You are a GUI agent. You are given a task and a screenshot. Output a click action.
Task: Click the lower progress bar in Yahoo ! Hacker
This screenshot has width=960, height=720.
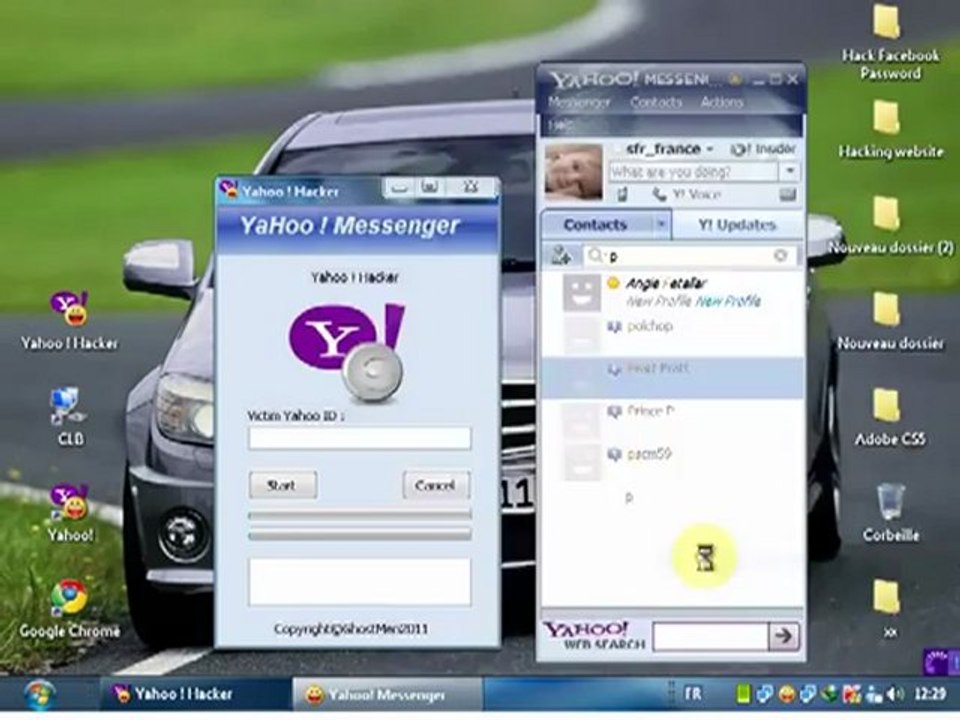tap(359, 535)
